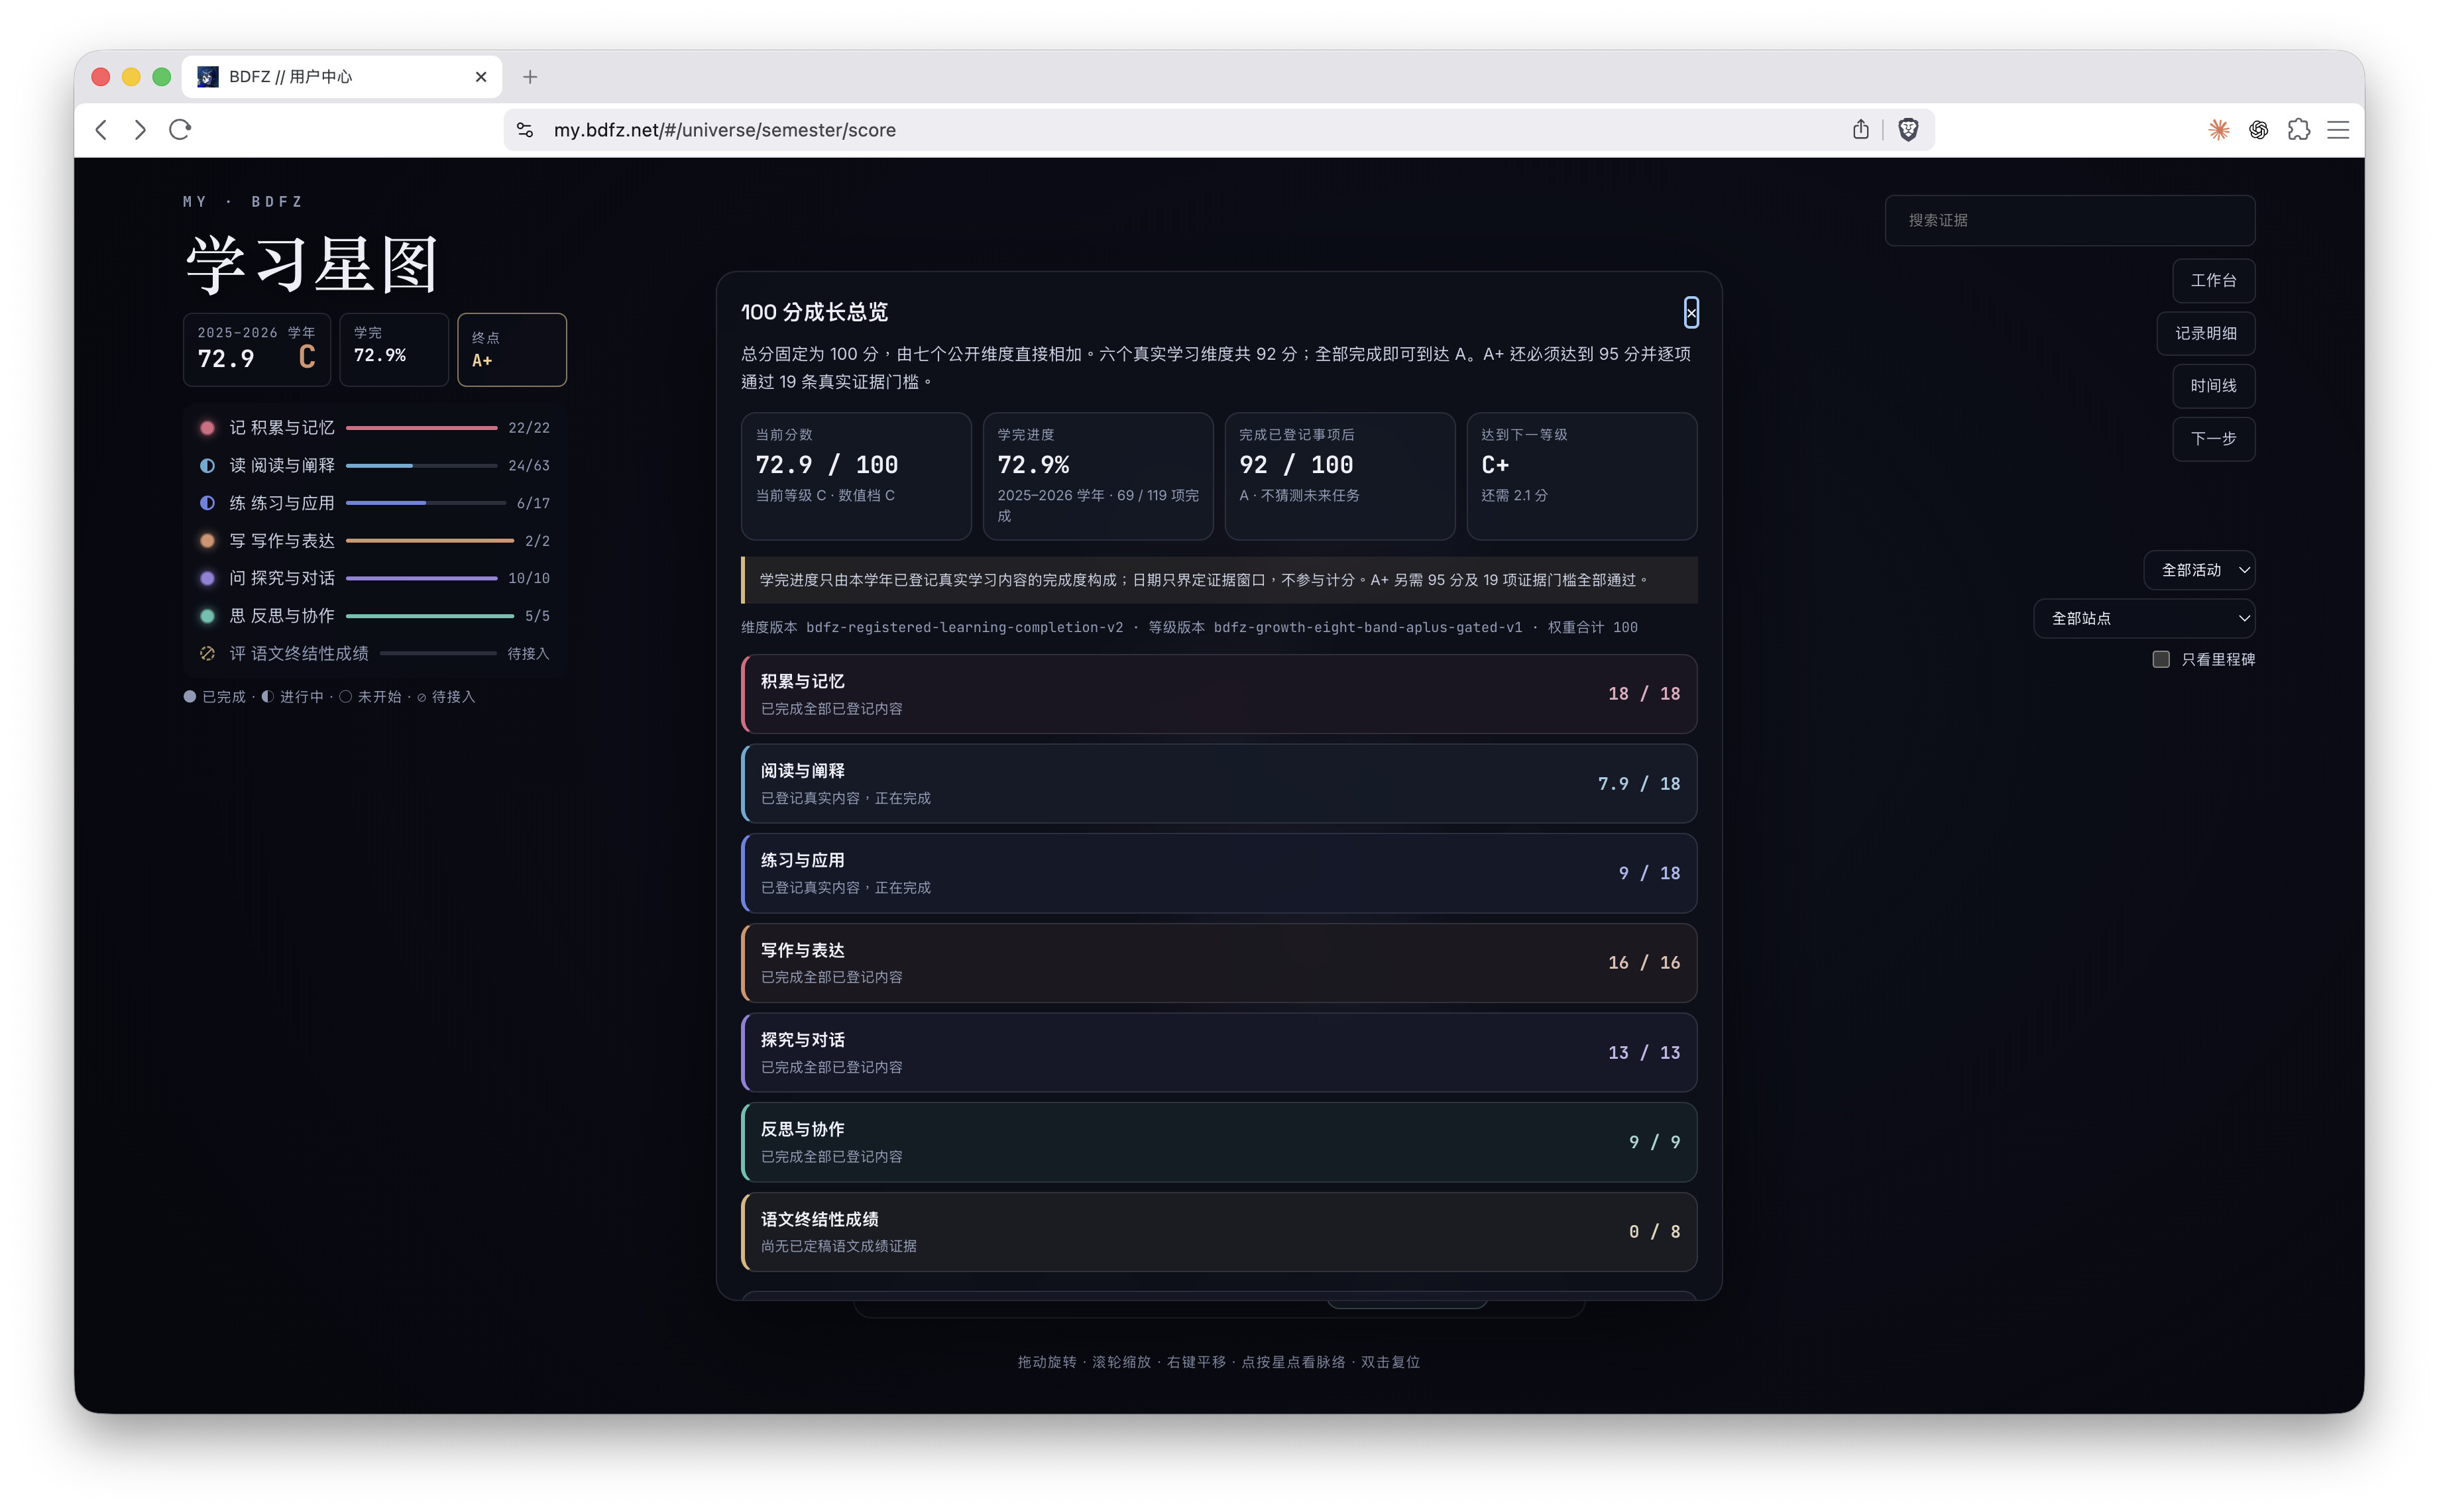2439x1512 pixels.
Task: Click the browser reload icon
Action: coord(180,130)
